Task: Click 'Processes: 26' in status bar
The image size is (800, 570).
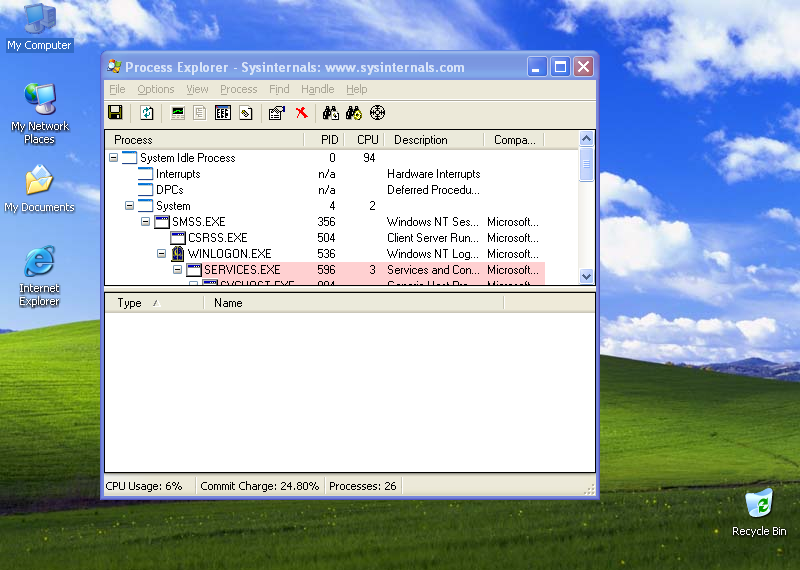Action: [362, 486]
